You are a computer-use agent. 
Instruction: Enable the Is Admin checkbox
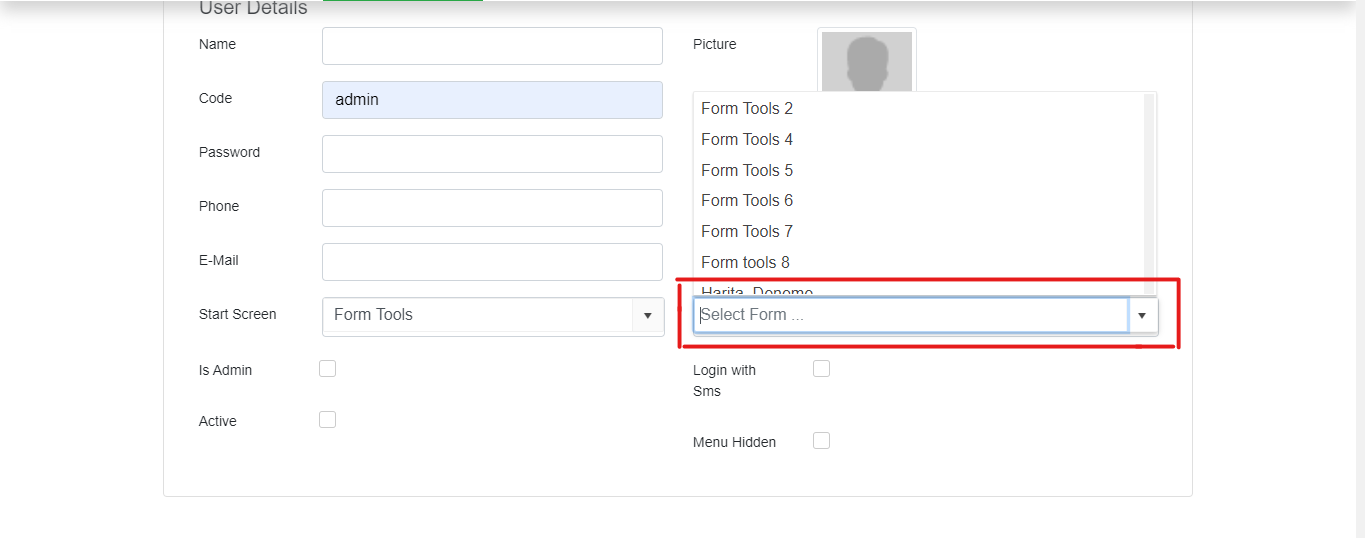[x=327, y=369]
